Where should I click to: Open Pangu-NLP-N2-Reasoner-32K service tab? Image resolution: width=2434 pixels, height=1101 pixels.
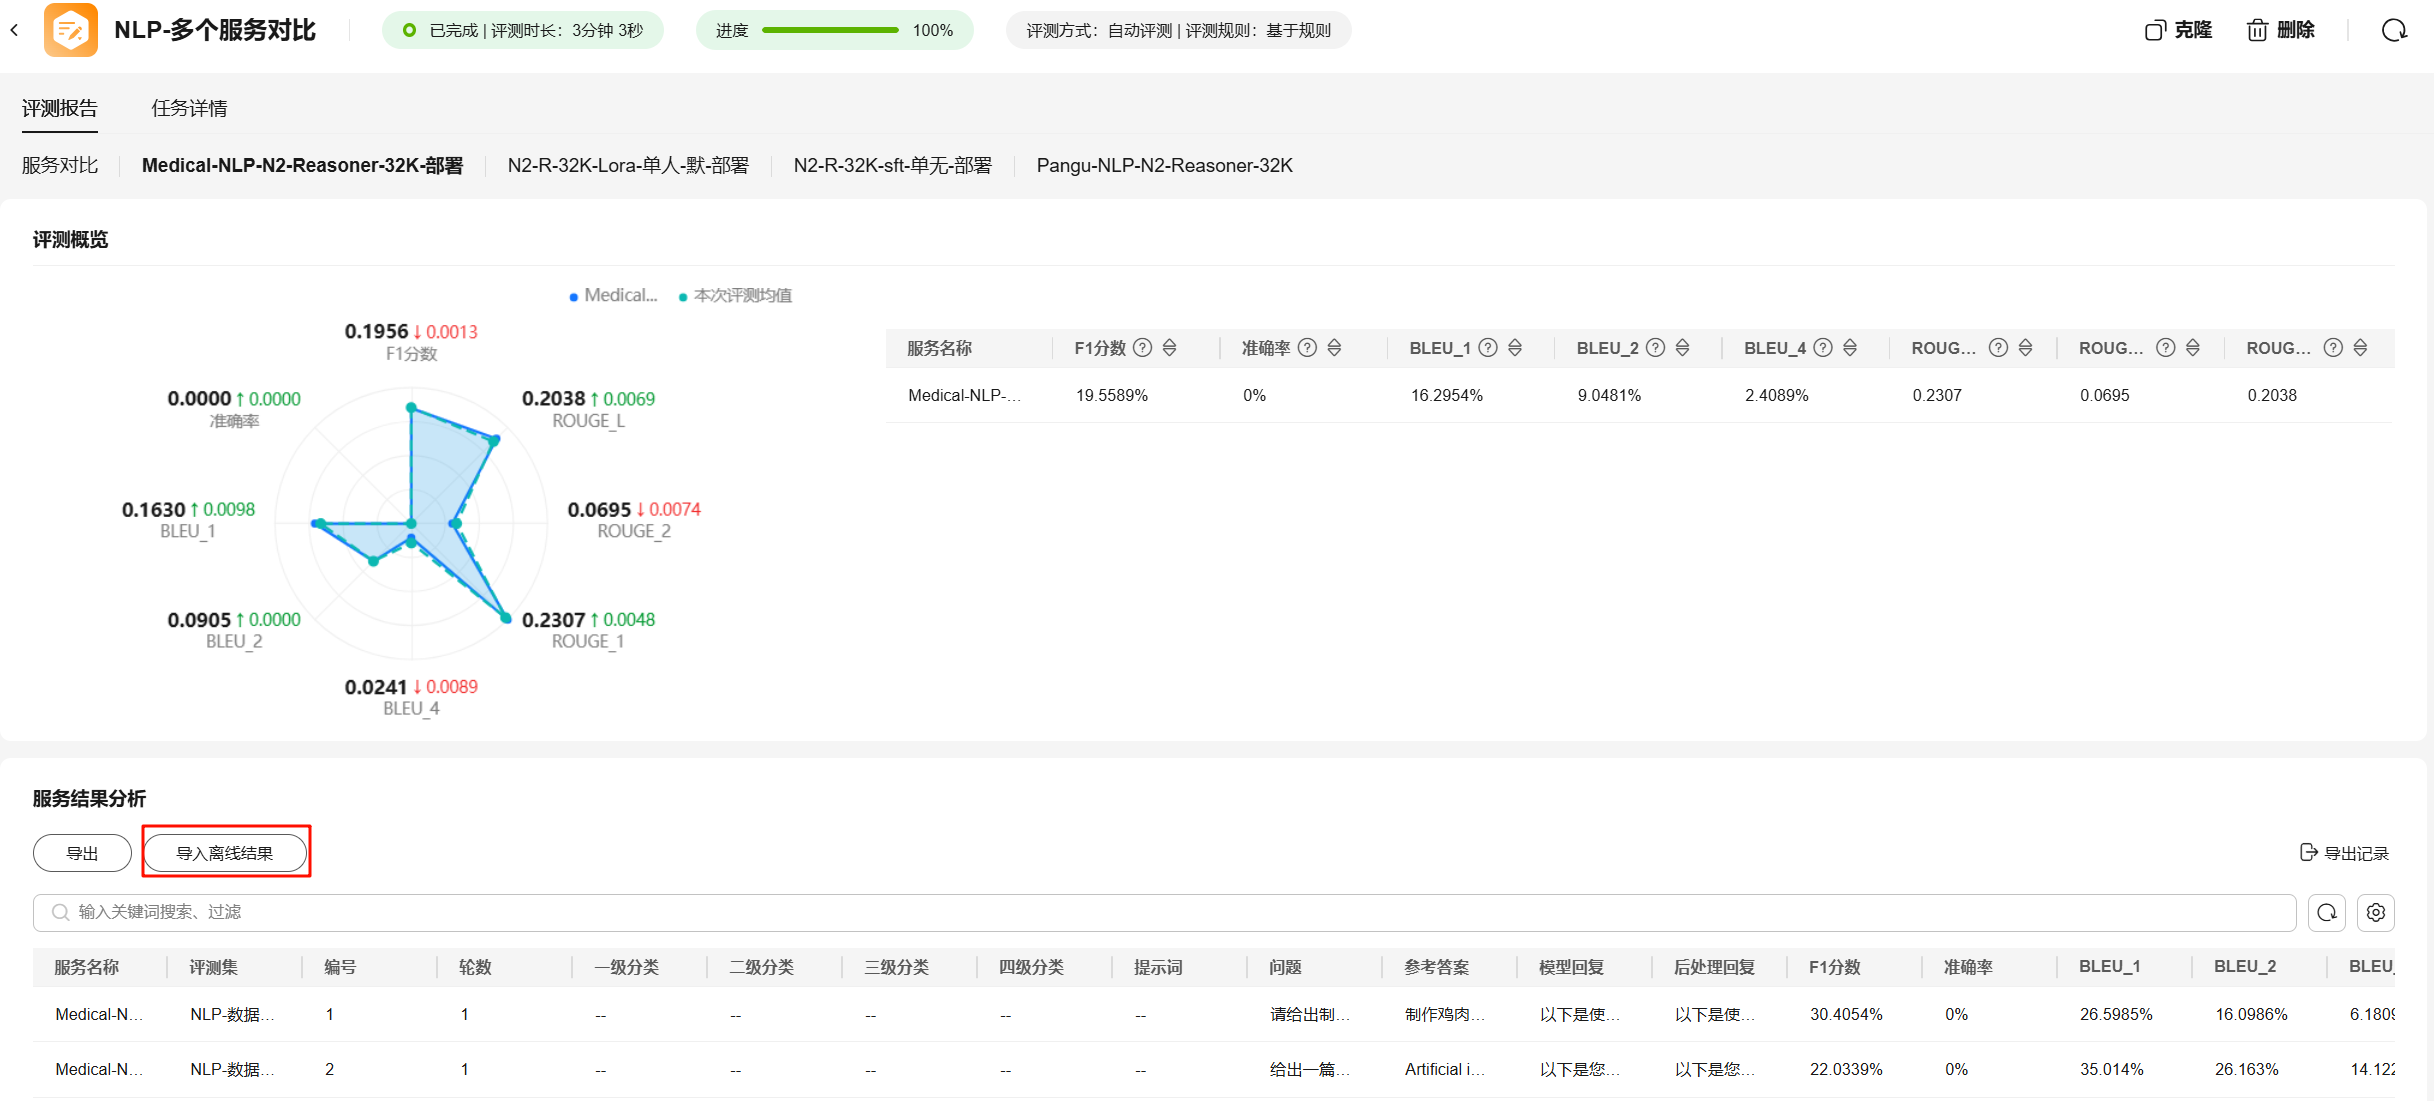[1164, 166]
